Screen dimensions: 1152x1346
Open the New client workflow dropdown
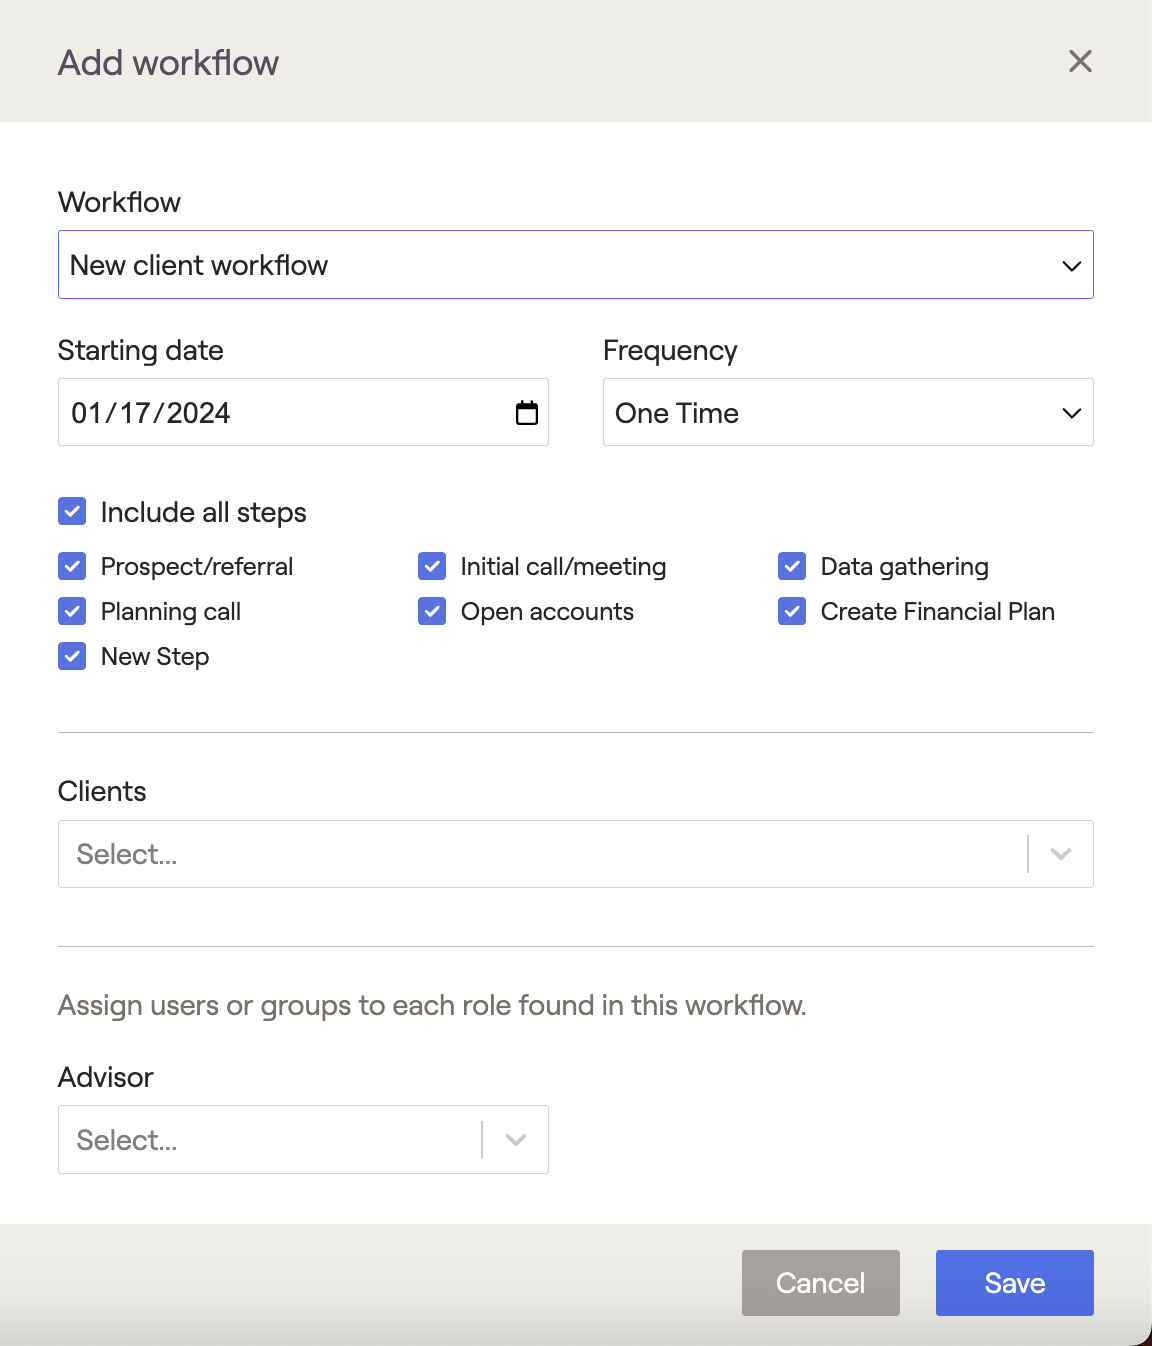[x=576, y=265]
